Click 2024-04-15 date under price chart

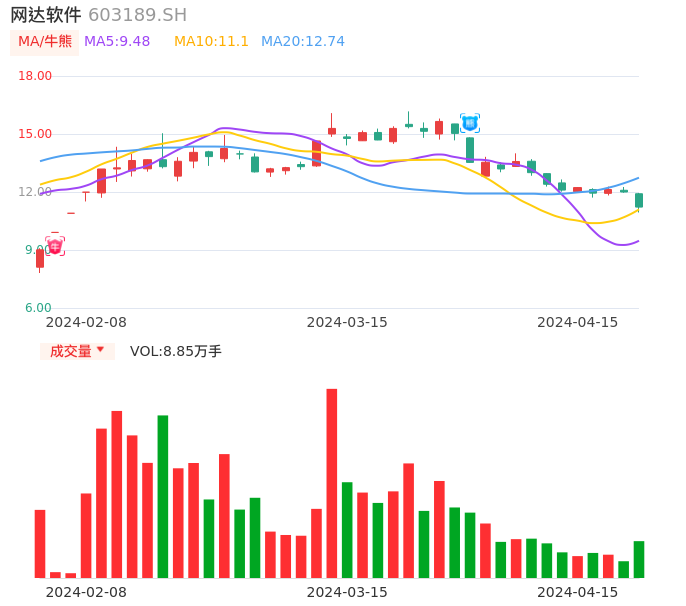pyautogui.click(x=578, y=323)
